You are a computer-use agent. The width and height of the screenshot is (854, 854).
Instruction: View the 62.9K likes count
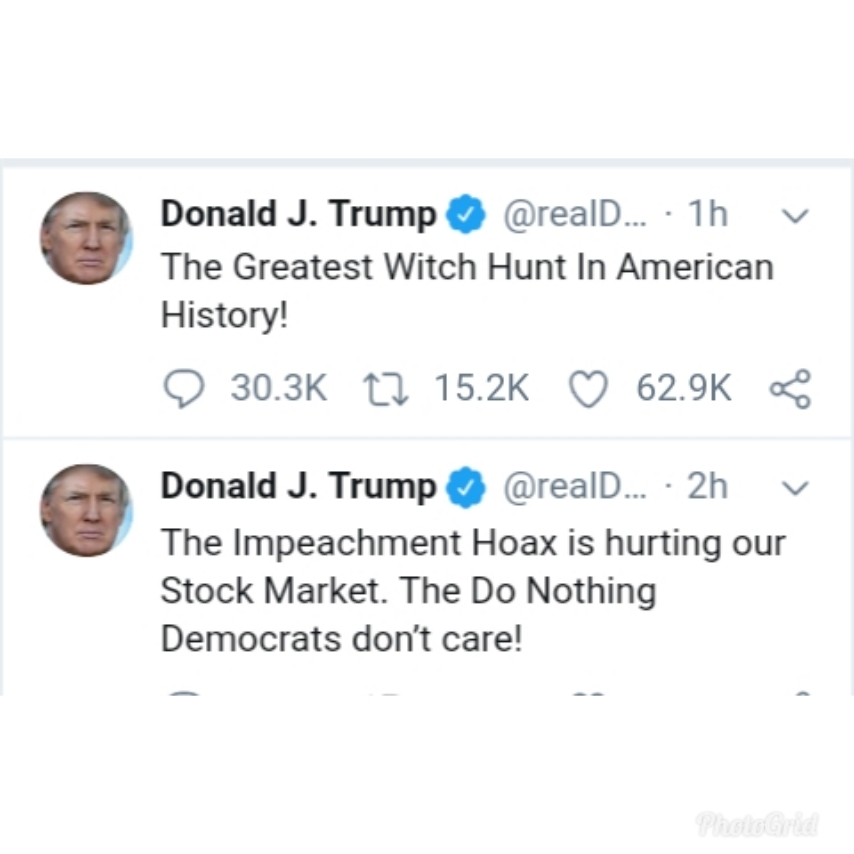click(x=684, y=388)
